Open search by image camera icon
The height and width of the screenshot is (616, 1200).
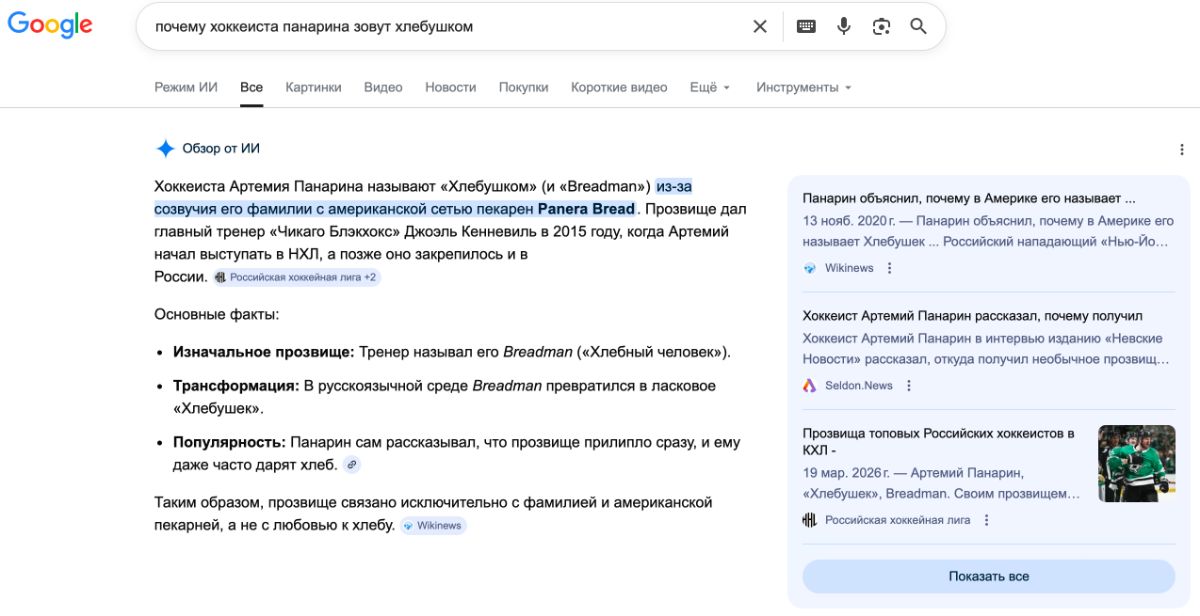[881, 27]
